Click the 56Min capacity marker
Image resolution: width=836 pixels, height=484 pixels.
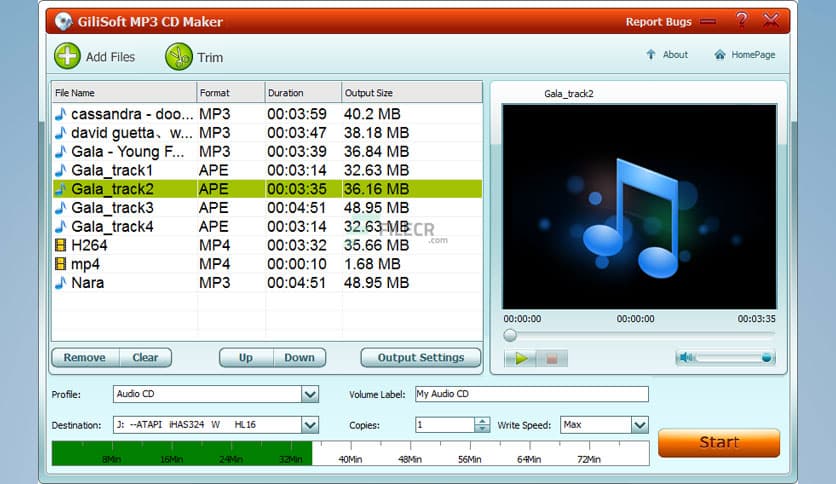(x=469, y=459)
